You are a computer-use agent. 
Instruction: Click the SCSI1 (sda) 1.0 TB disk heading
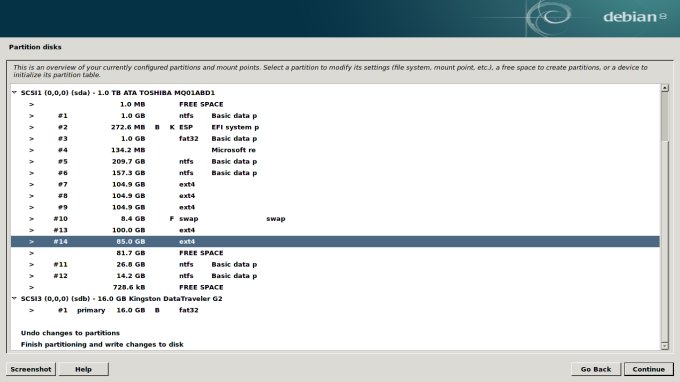(118, 92)
